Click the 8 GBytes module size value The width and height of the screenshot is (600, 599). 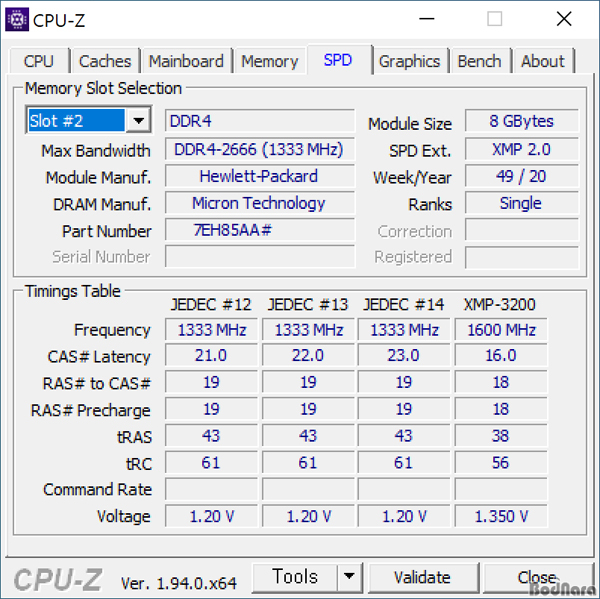[522, 121]
